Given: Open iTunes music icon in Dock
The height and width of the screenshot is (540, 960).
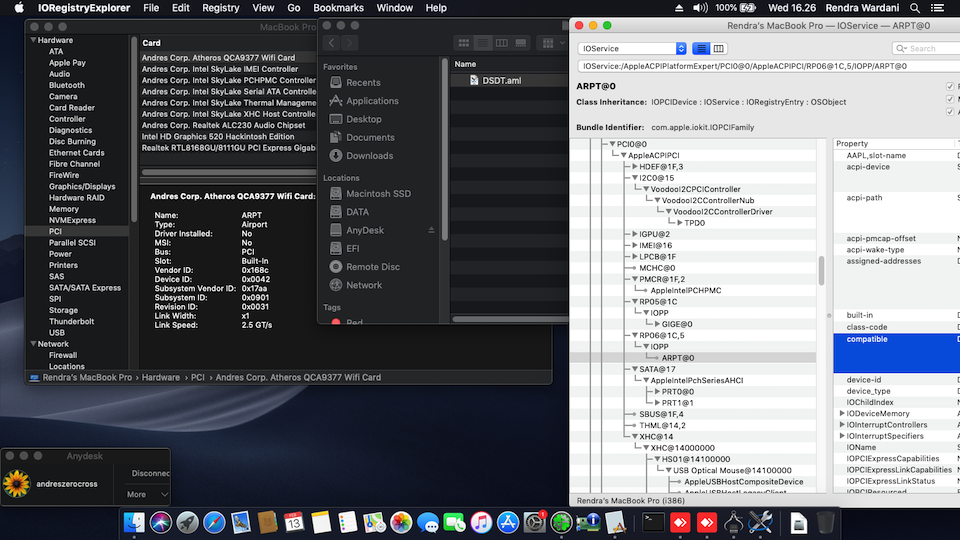Looking at the screenshot, I should pyautogui.click(x=481, y=523).
